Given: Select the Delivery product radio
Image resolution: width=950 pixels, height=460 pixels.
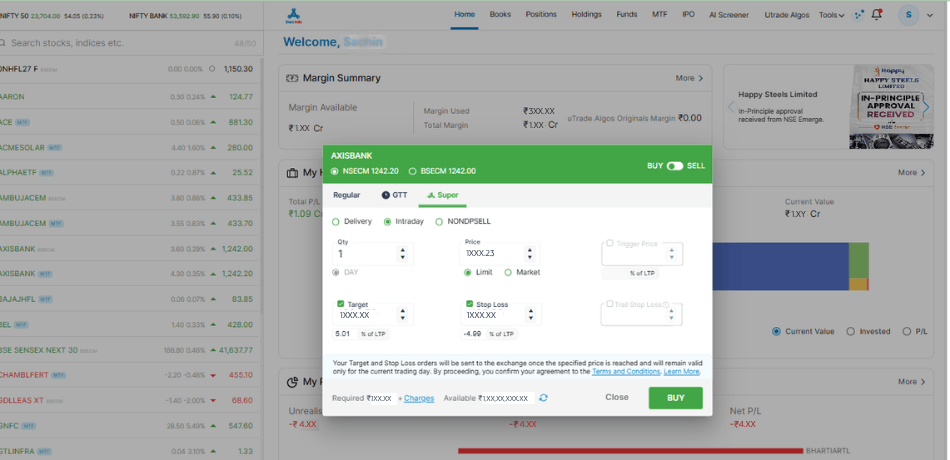Looking at the screenshot, I should pos(336,222).
